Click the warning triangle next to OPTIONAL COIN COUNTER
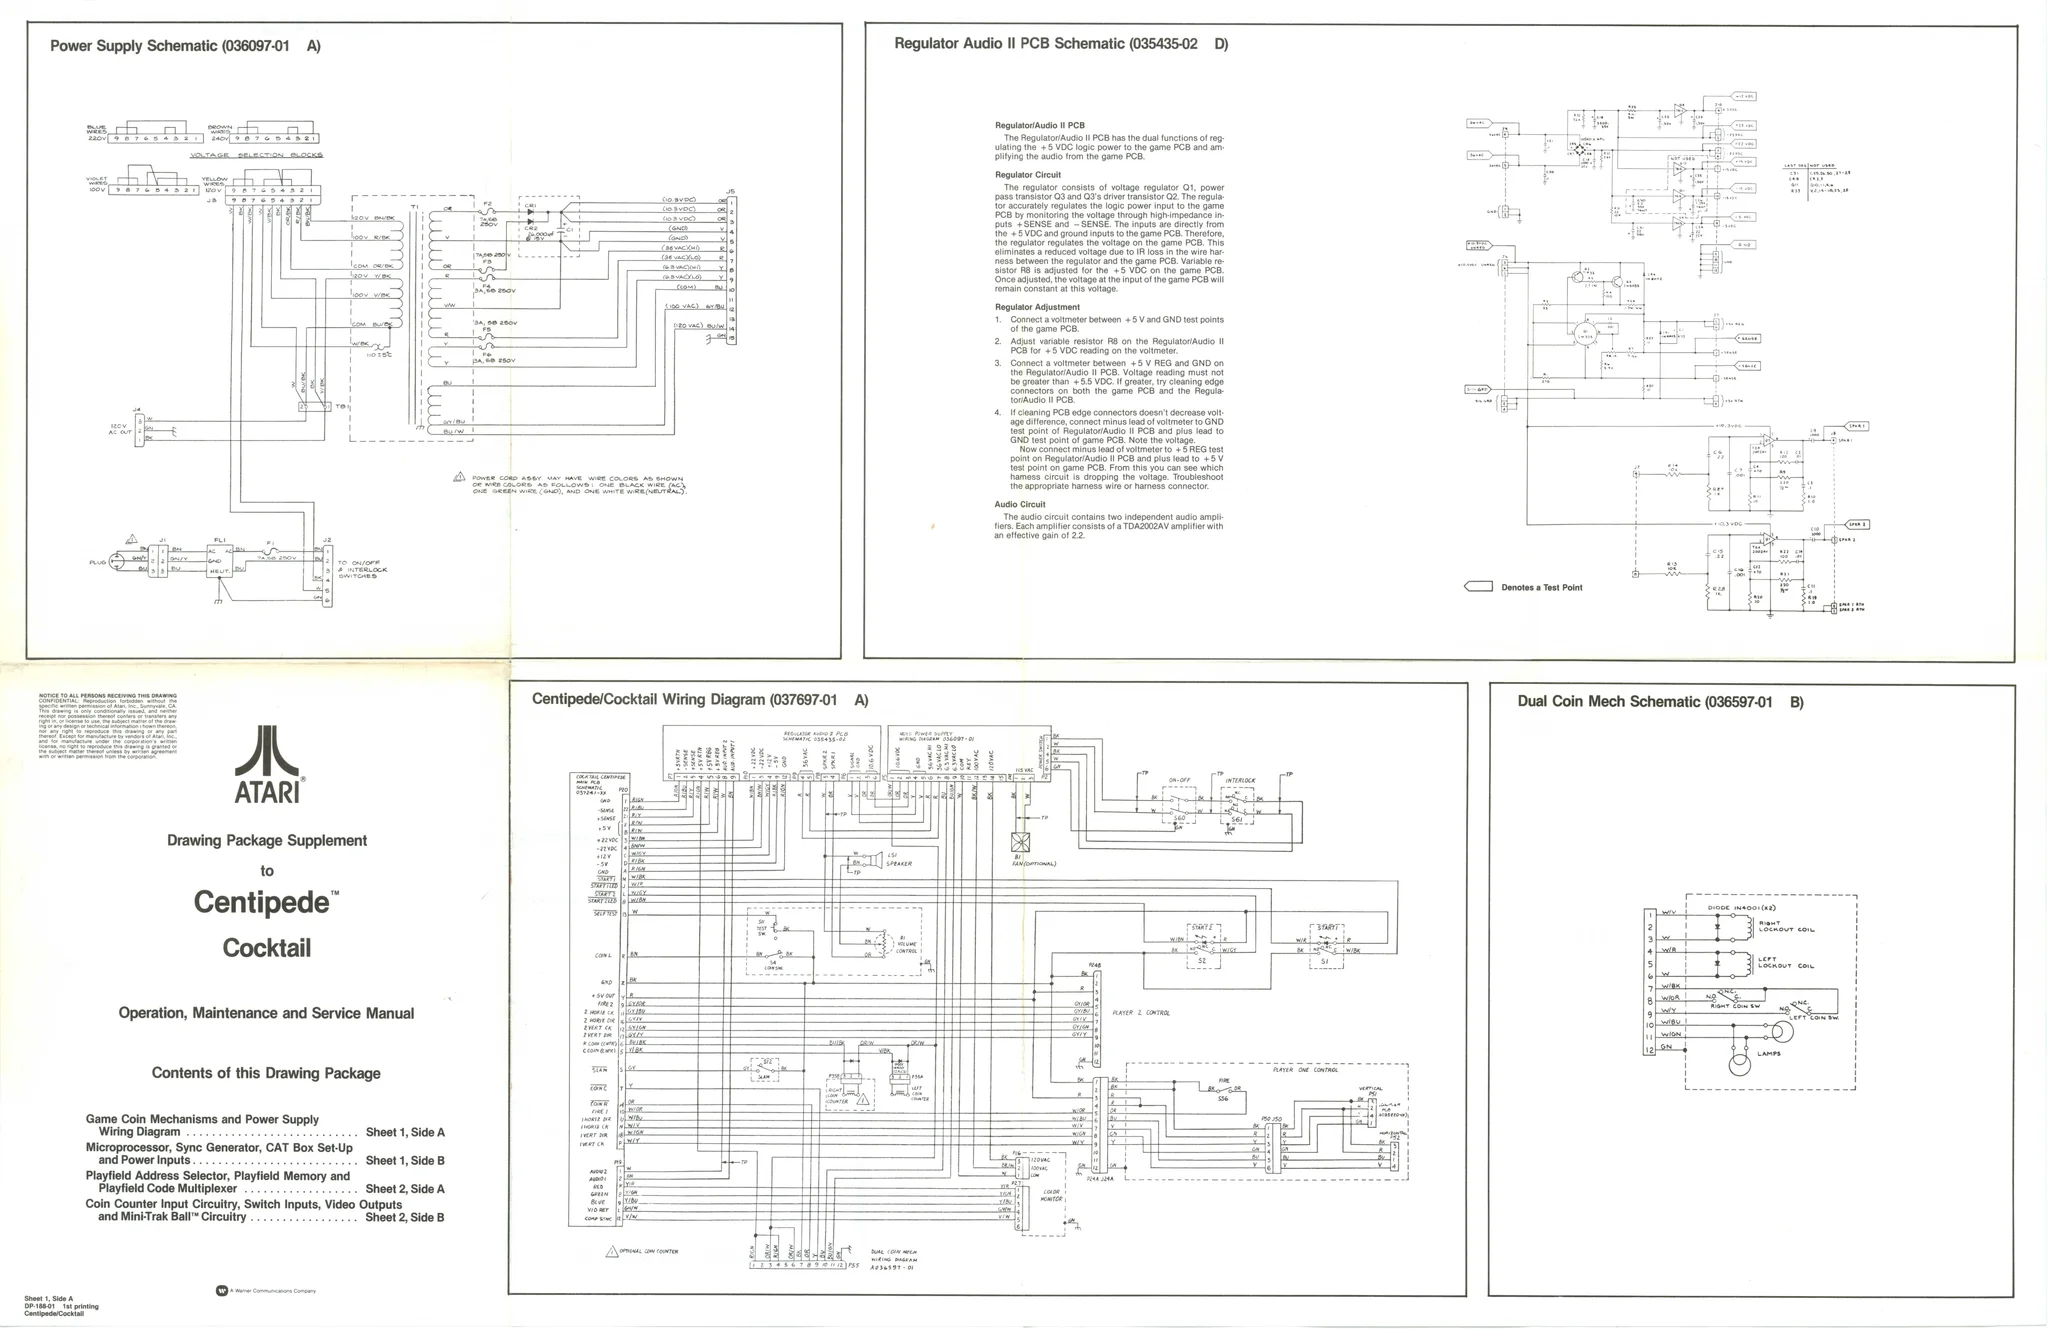Viewport: 2048px width, 1329px height. pyautogui.click(x=612, y=1251)
